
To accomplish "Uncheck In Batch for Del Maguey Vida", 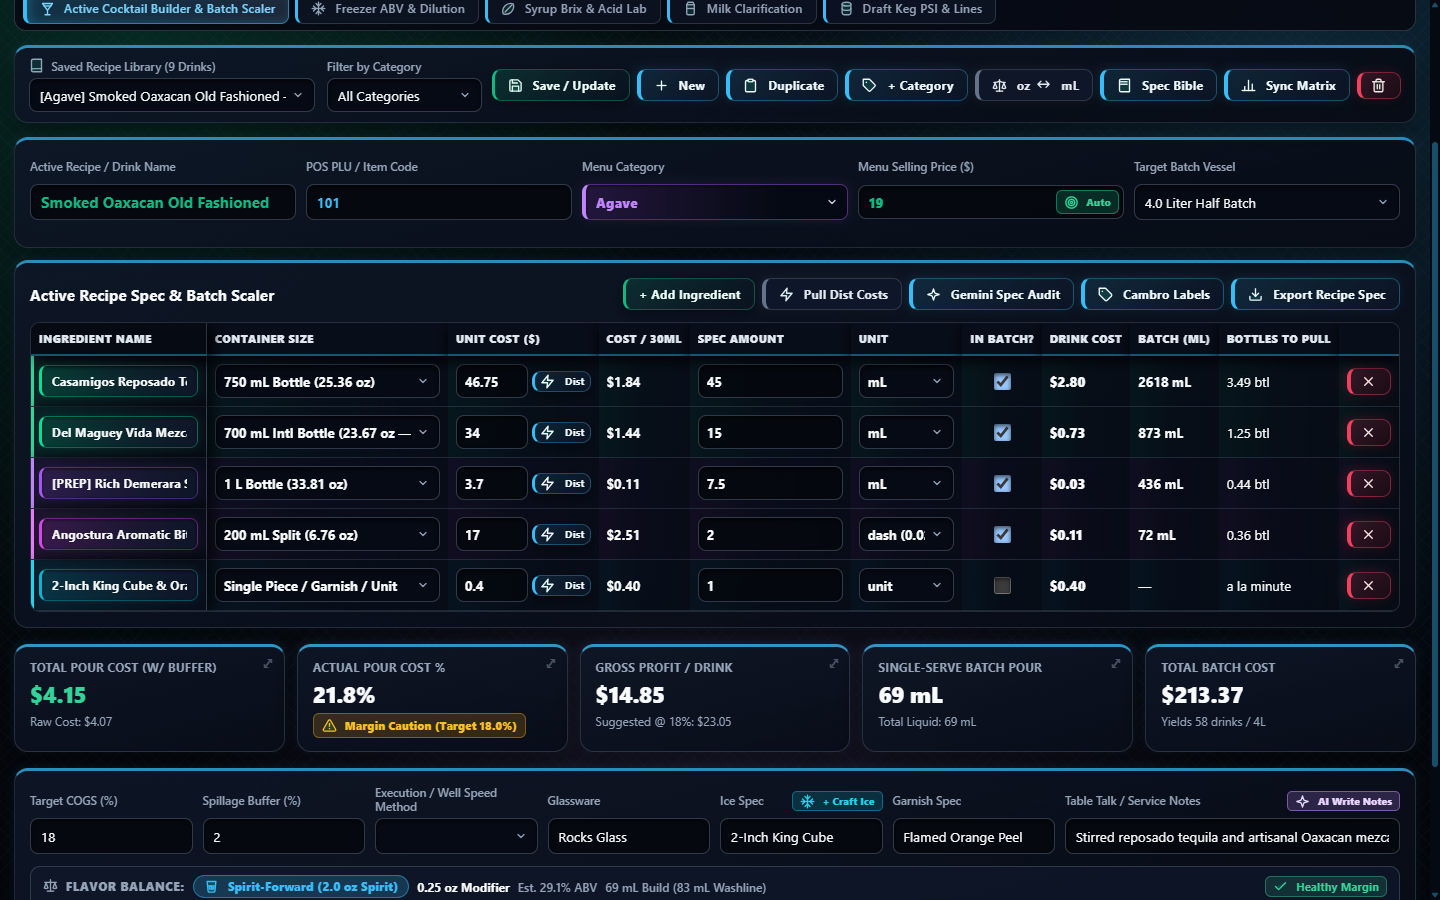I will point(1002,433).
